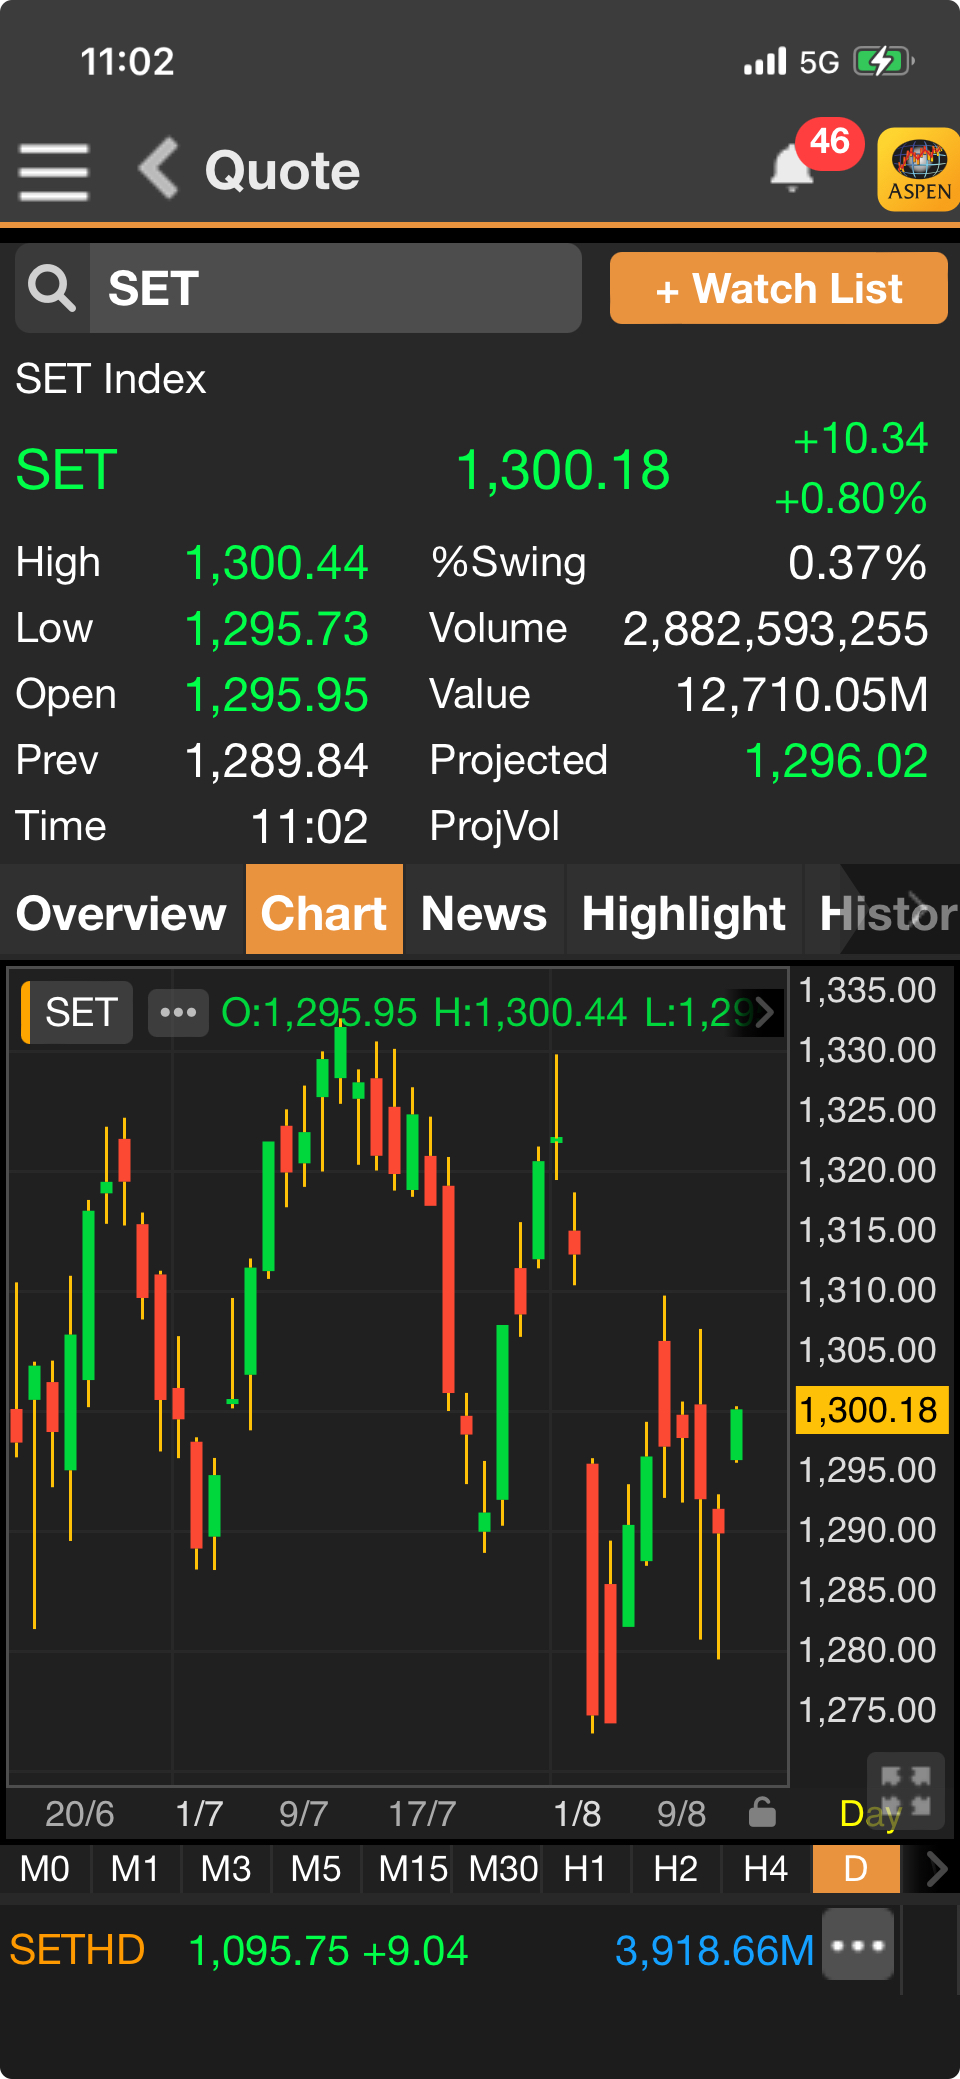Image resolution: width=960 pixels, height=2079 pixels.
Task: Tap the Open value 1,295.95
Action: [277, 695]
